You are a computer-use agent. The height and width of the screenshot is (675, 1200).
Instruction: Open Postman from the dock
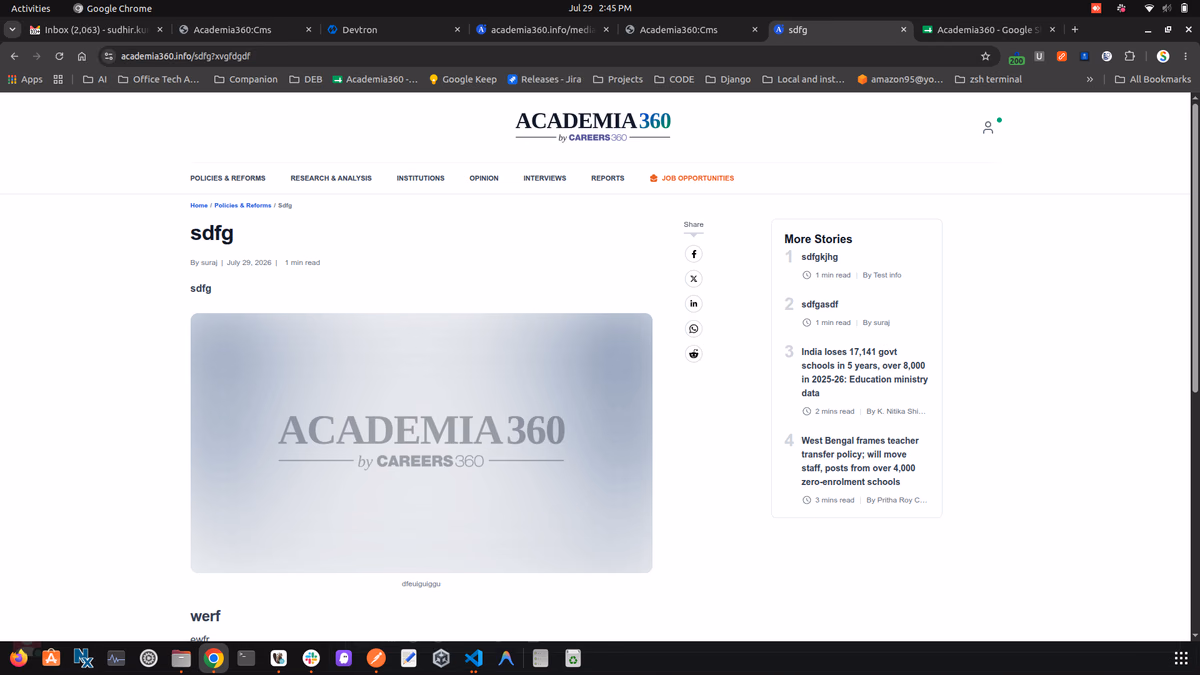376,658
